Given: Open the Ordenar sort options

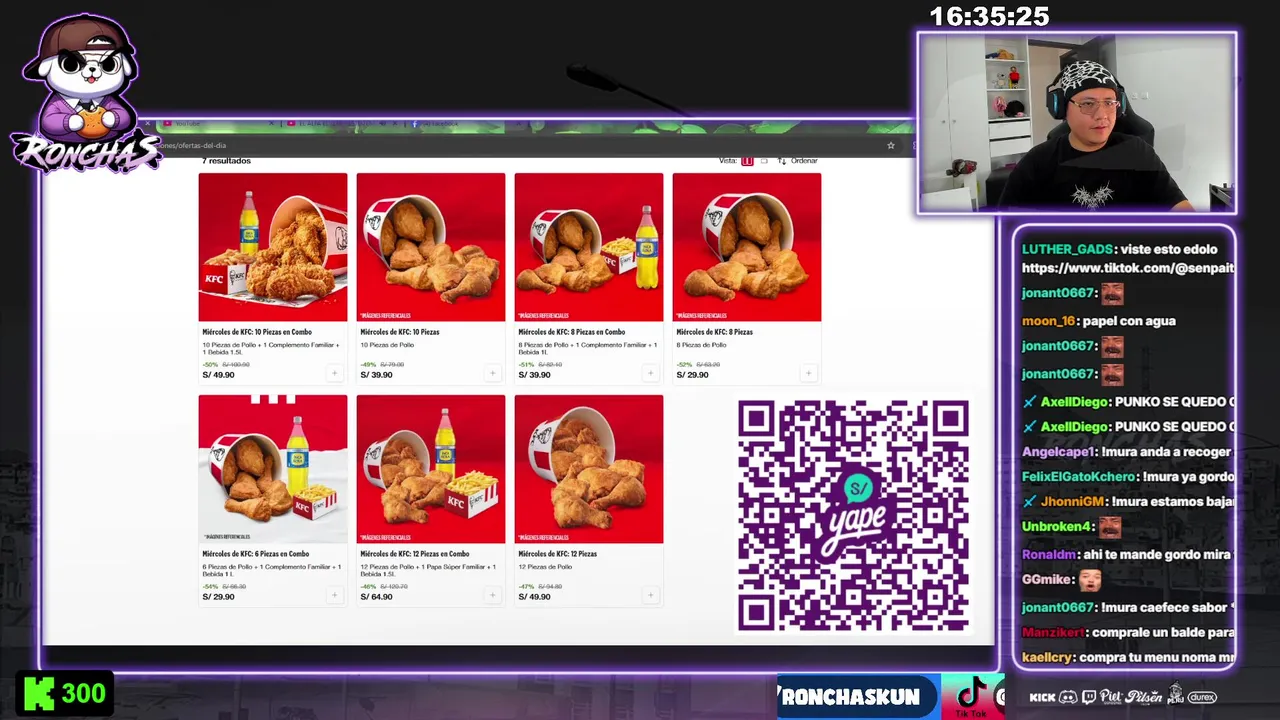Looking at the screenshot, I should click(x=798, y=161).
